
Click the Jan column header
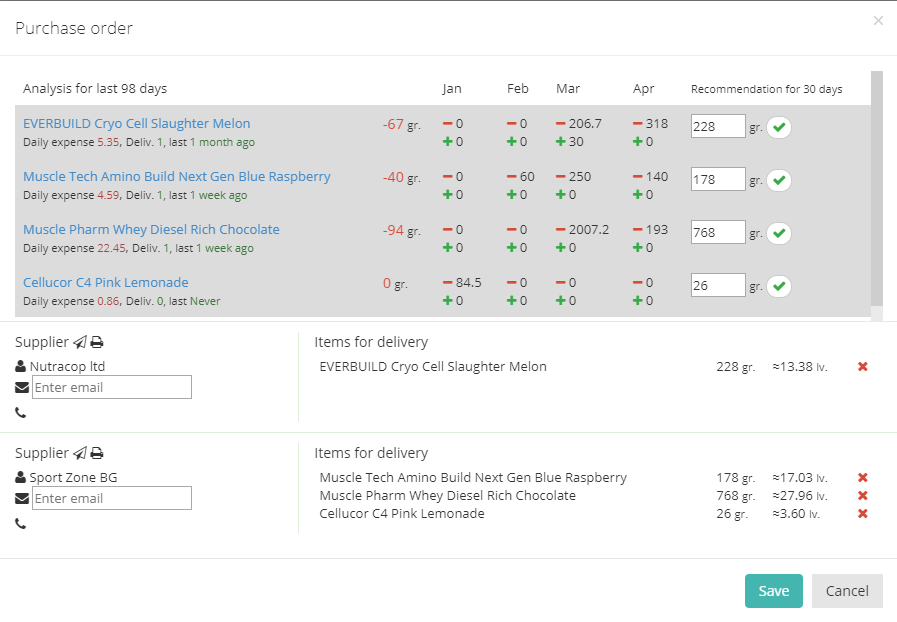pos(451,89)
